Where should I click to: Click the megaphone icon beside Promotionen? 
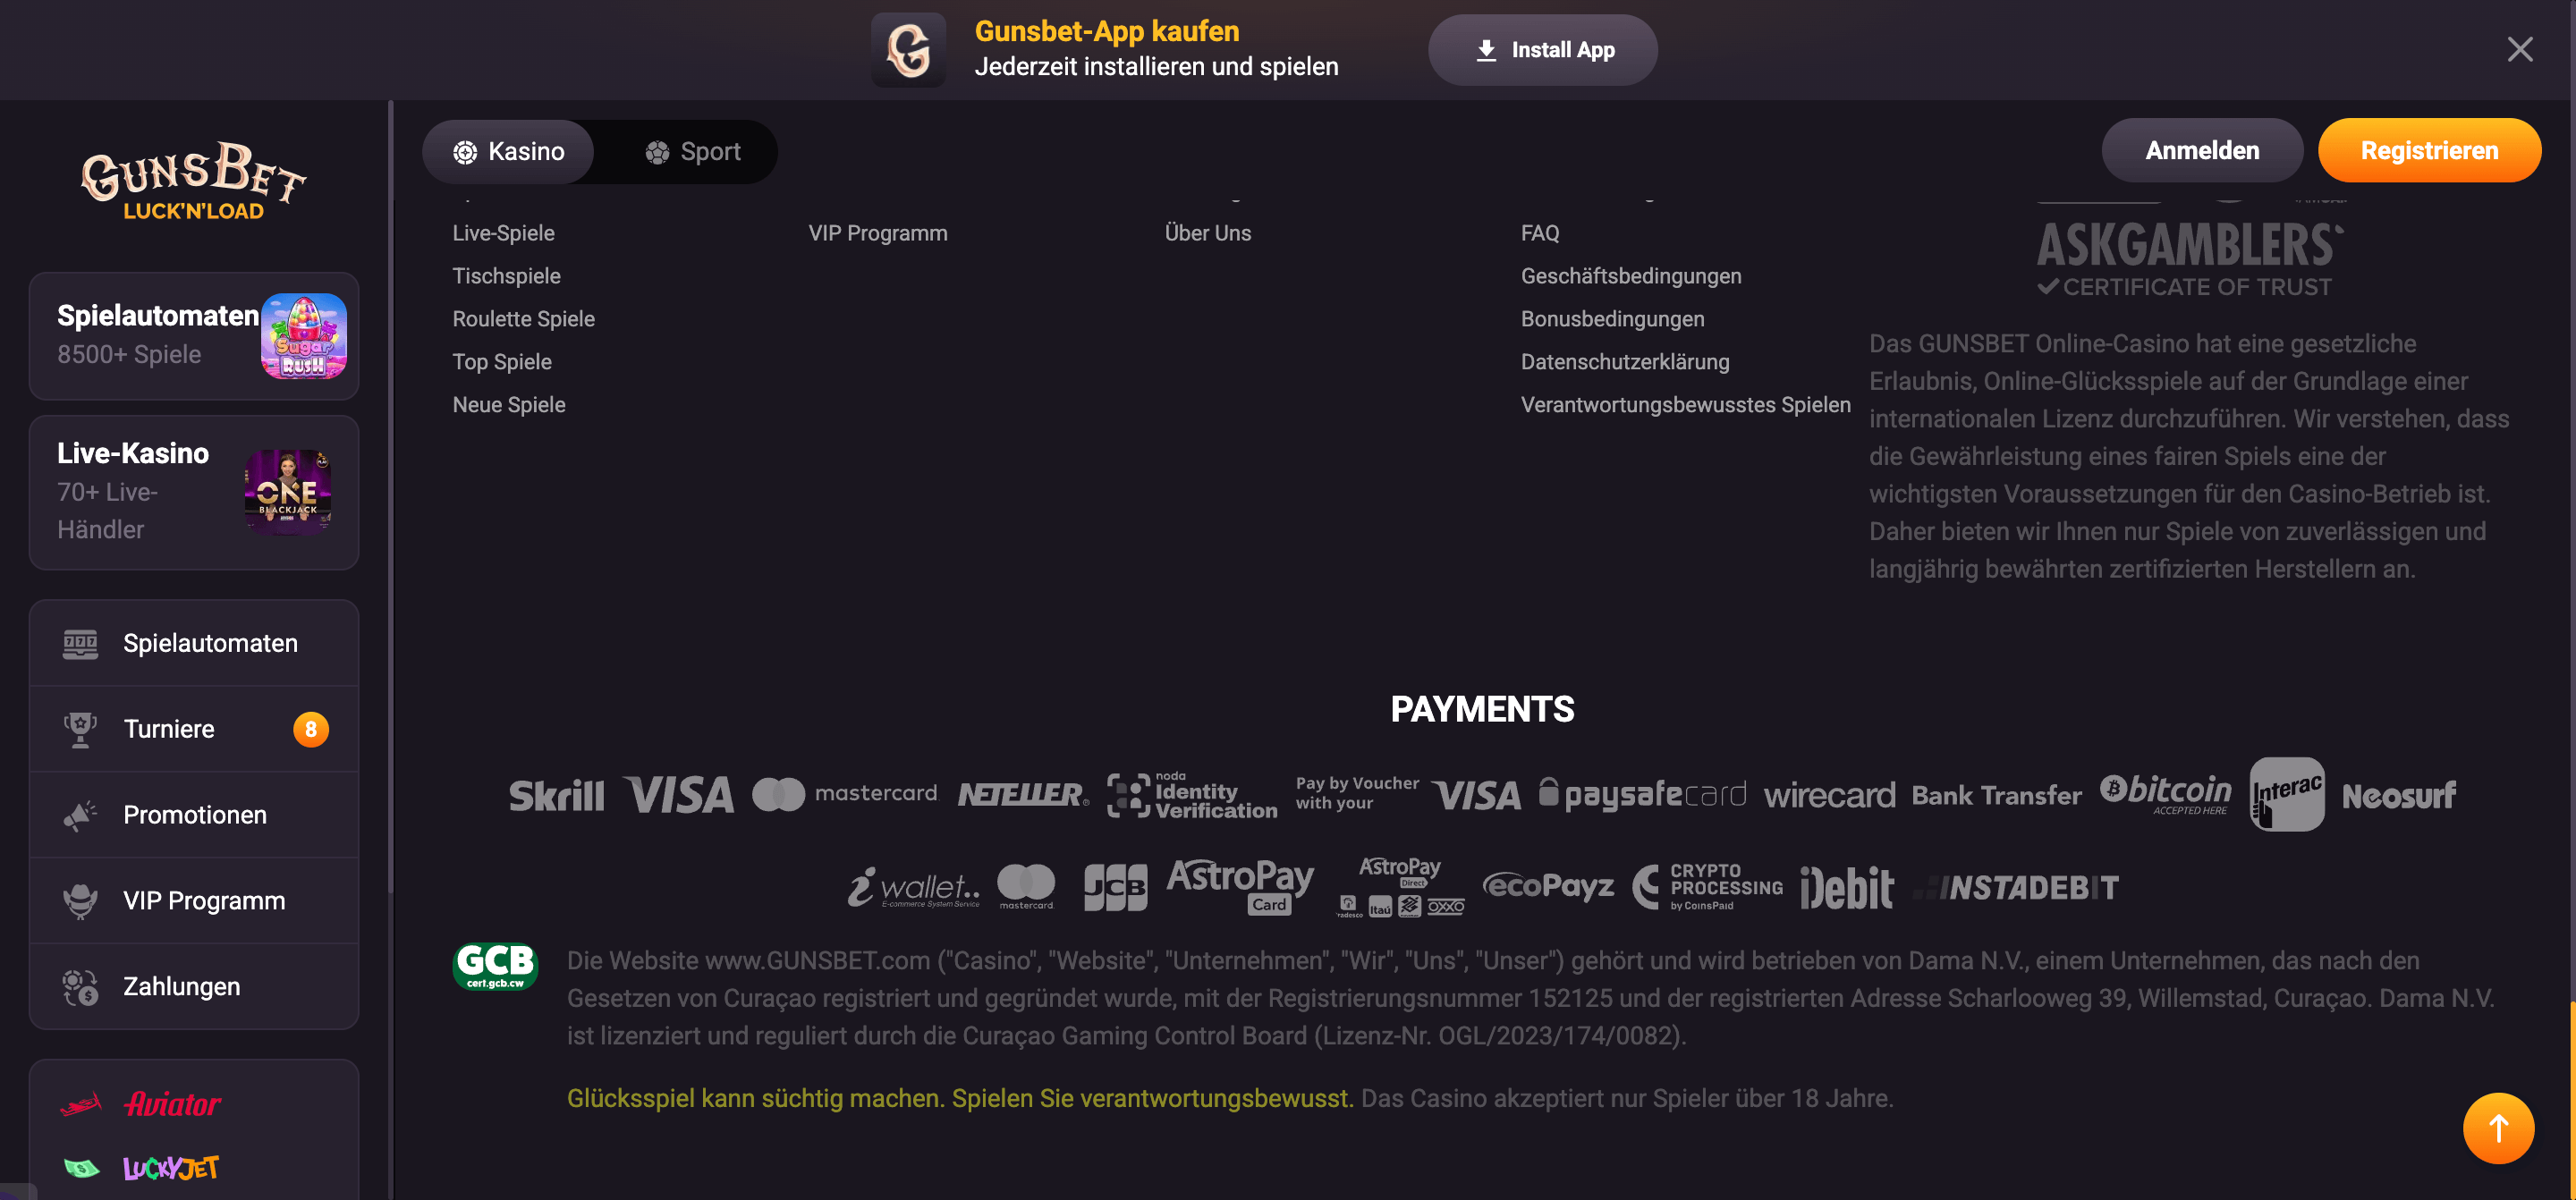pos(80,815)
